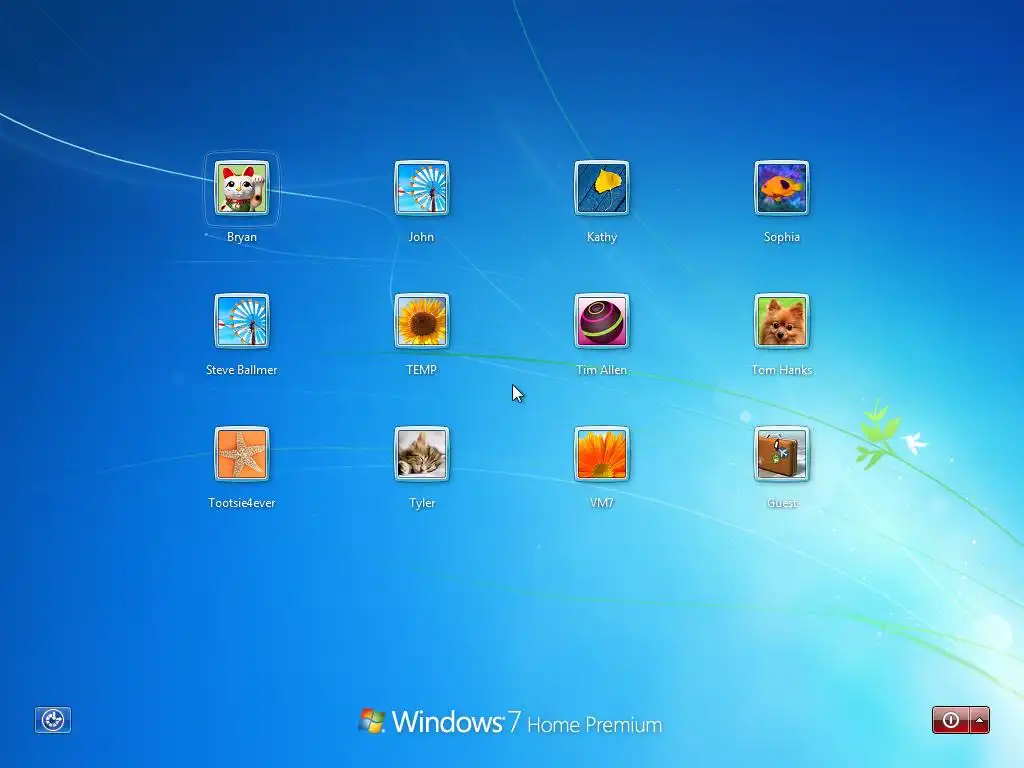The height and width of the screenshot is (768, 1024).
Task: Expand the shut down options arrow
Action: [x=980, y=720]
